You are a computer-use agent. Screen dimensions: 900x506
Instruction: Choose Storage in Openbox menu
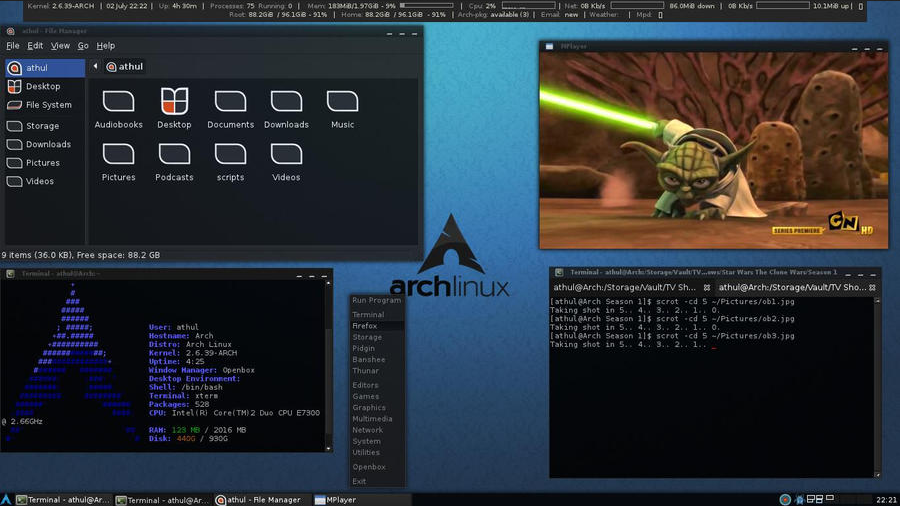377,337
